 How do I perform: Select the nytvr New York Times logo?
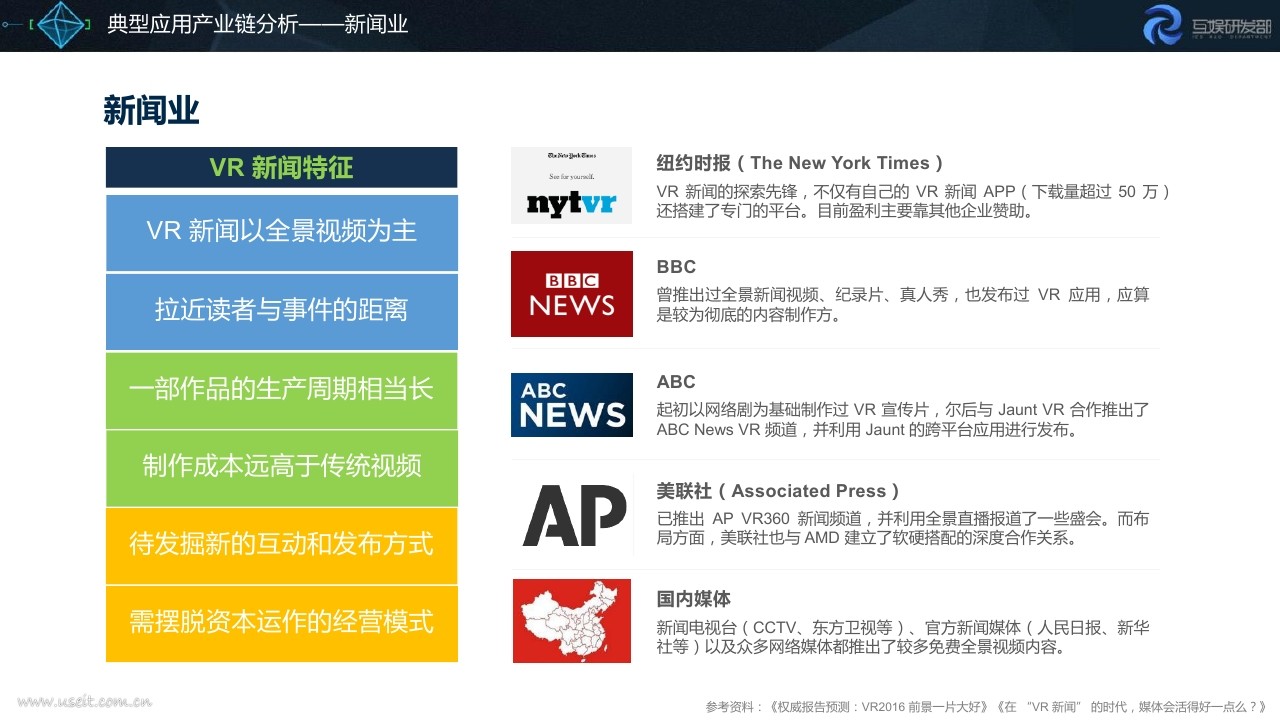(571, 185)
